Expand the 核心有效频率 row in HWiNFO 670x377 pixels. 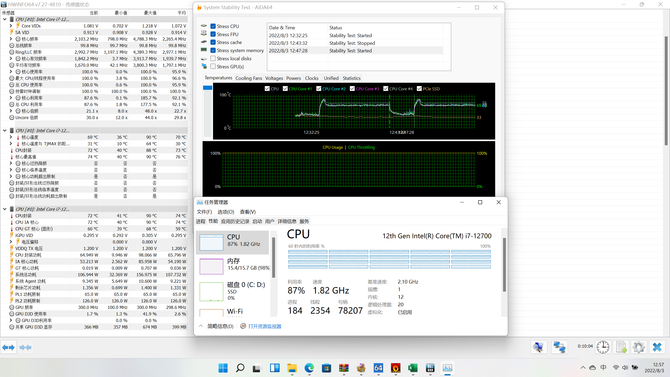tap(11, 59)
